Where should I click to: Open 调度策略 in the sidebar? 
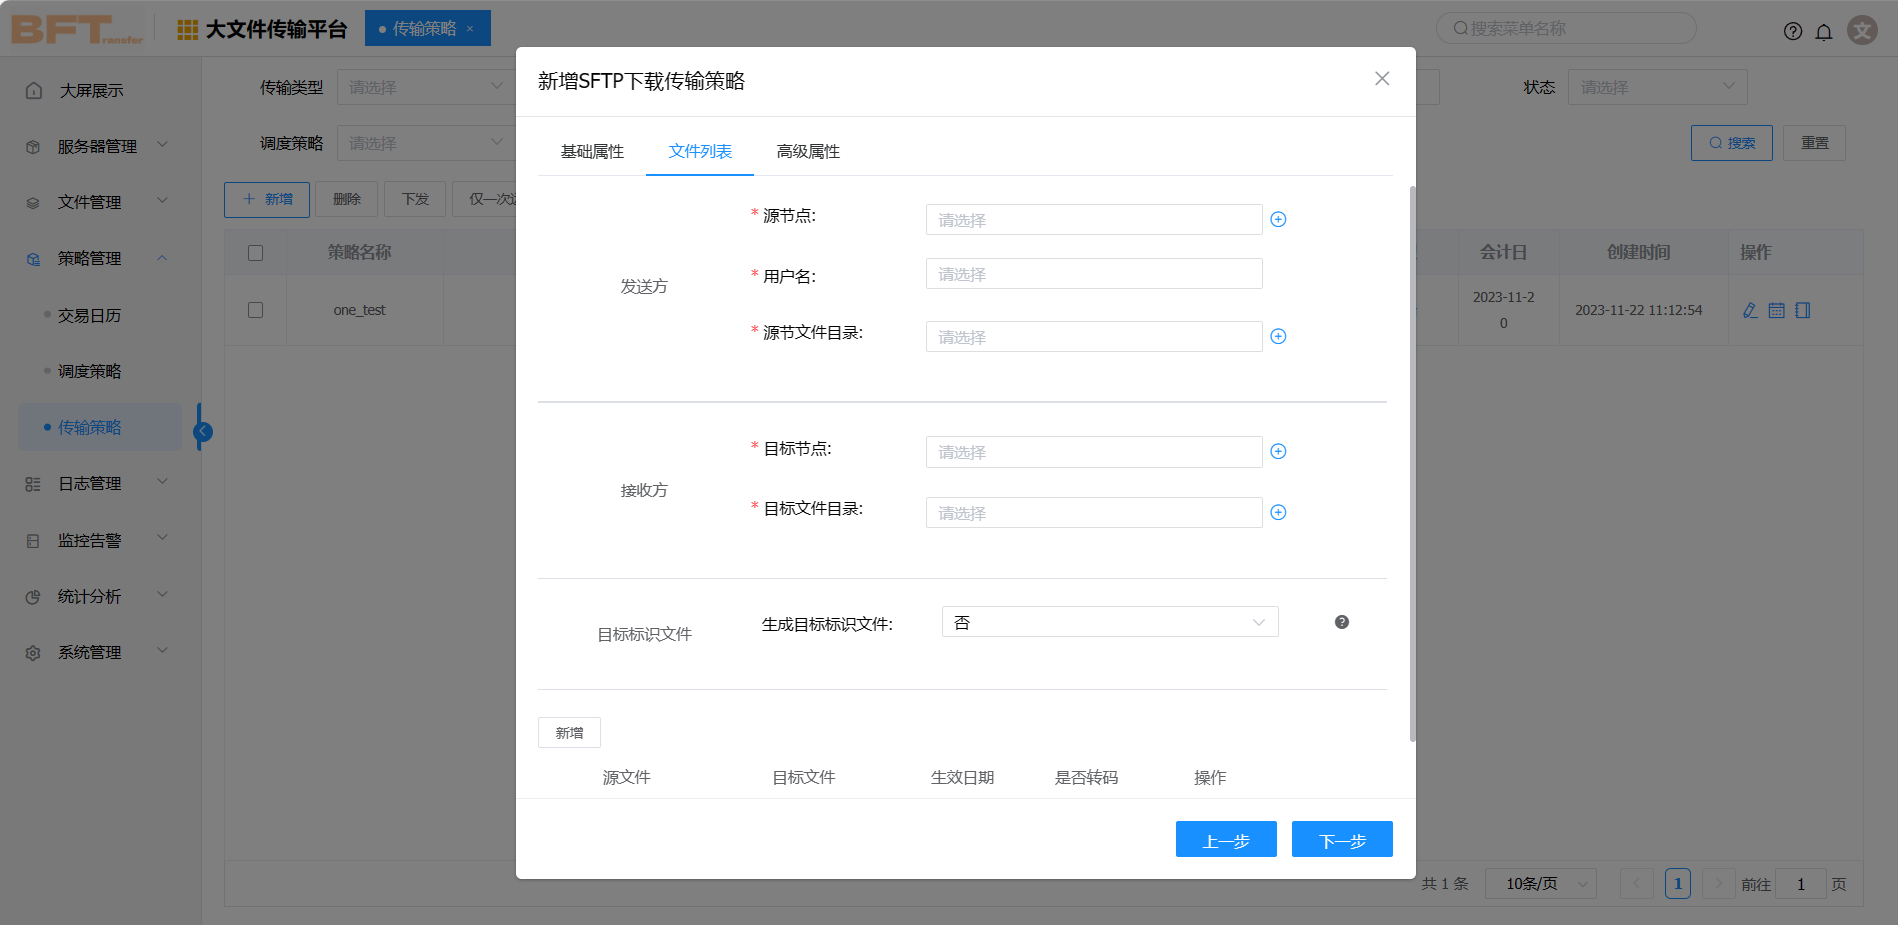(89, 372)
